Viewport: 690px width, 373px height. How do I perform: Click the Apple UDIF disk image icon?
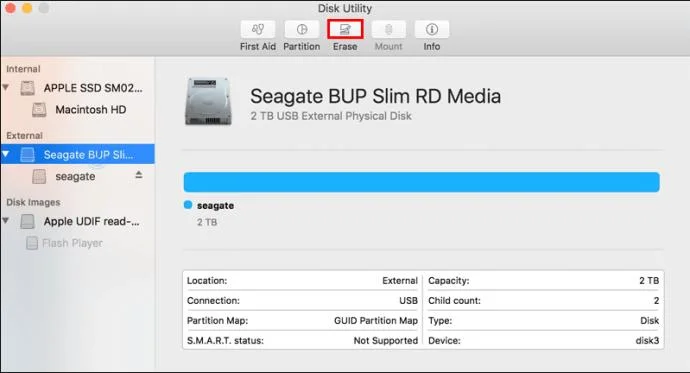click(x=27, y=221)
